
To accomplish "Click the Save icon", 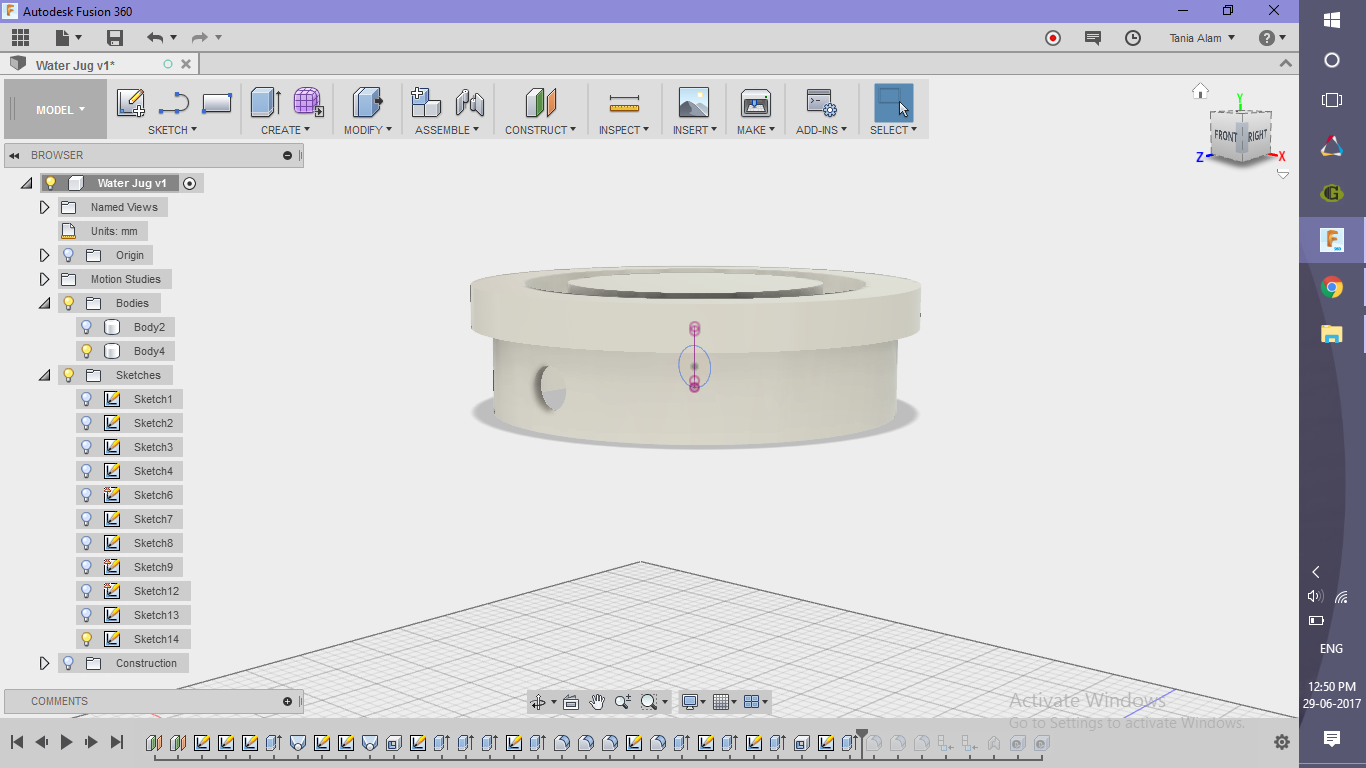I will 115,38.
